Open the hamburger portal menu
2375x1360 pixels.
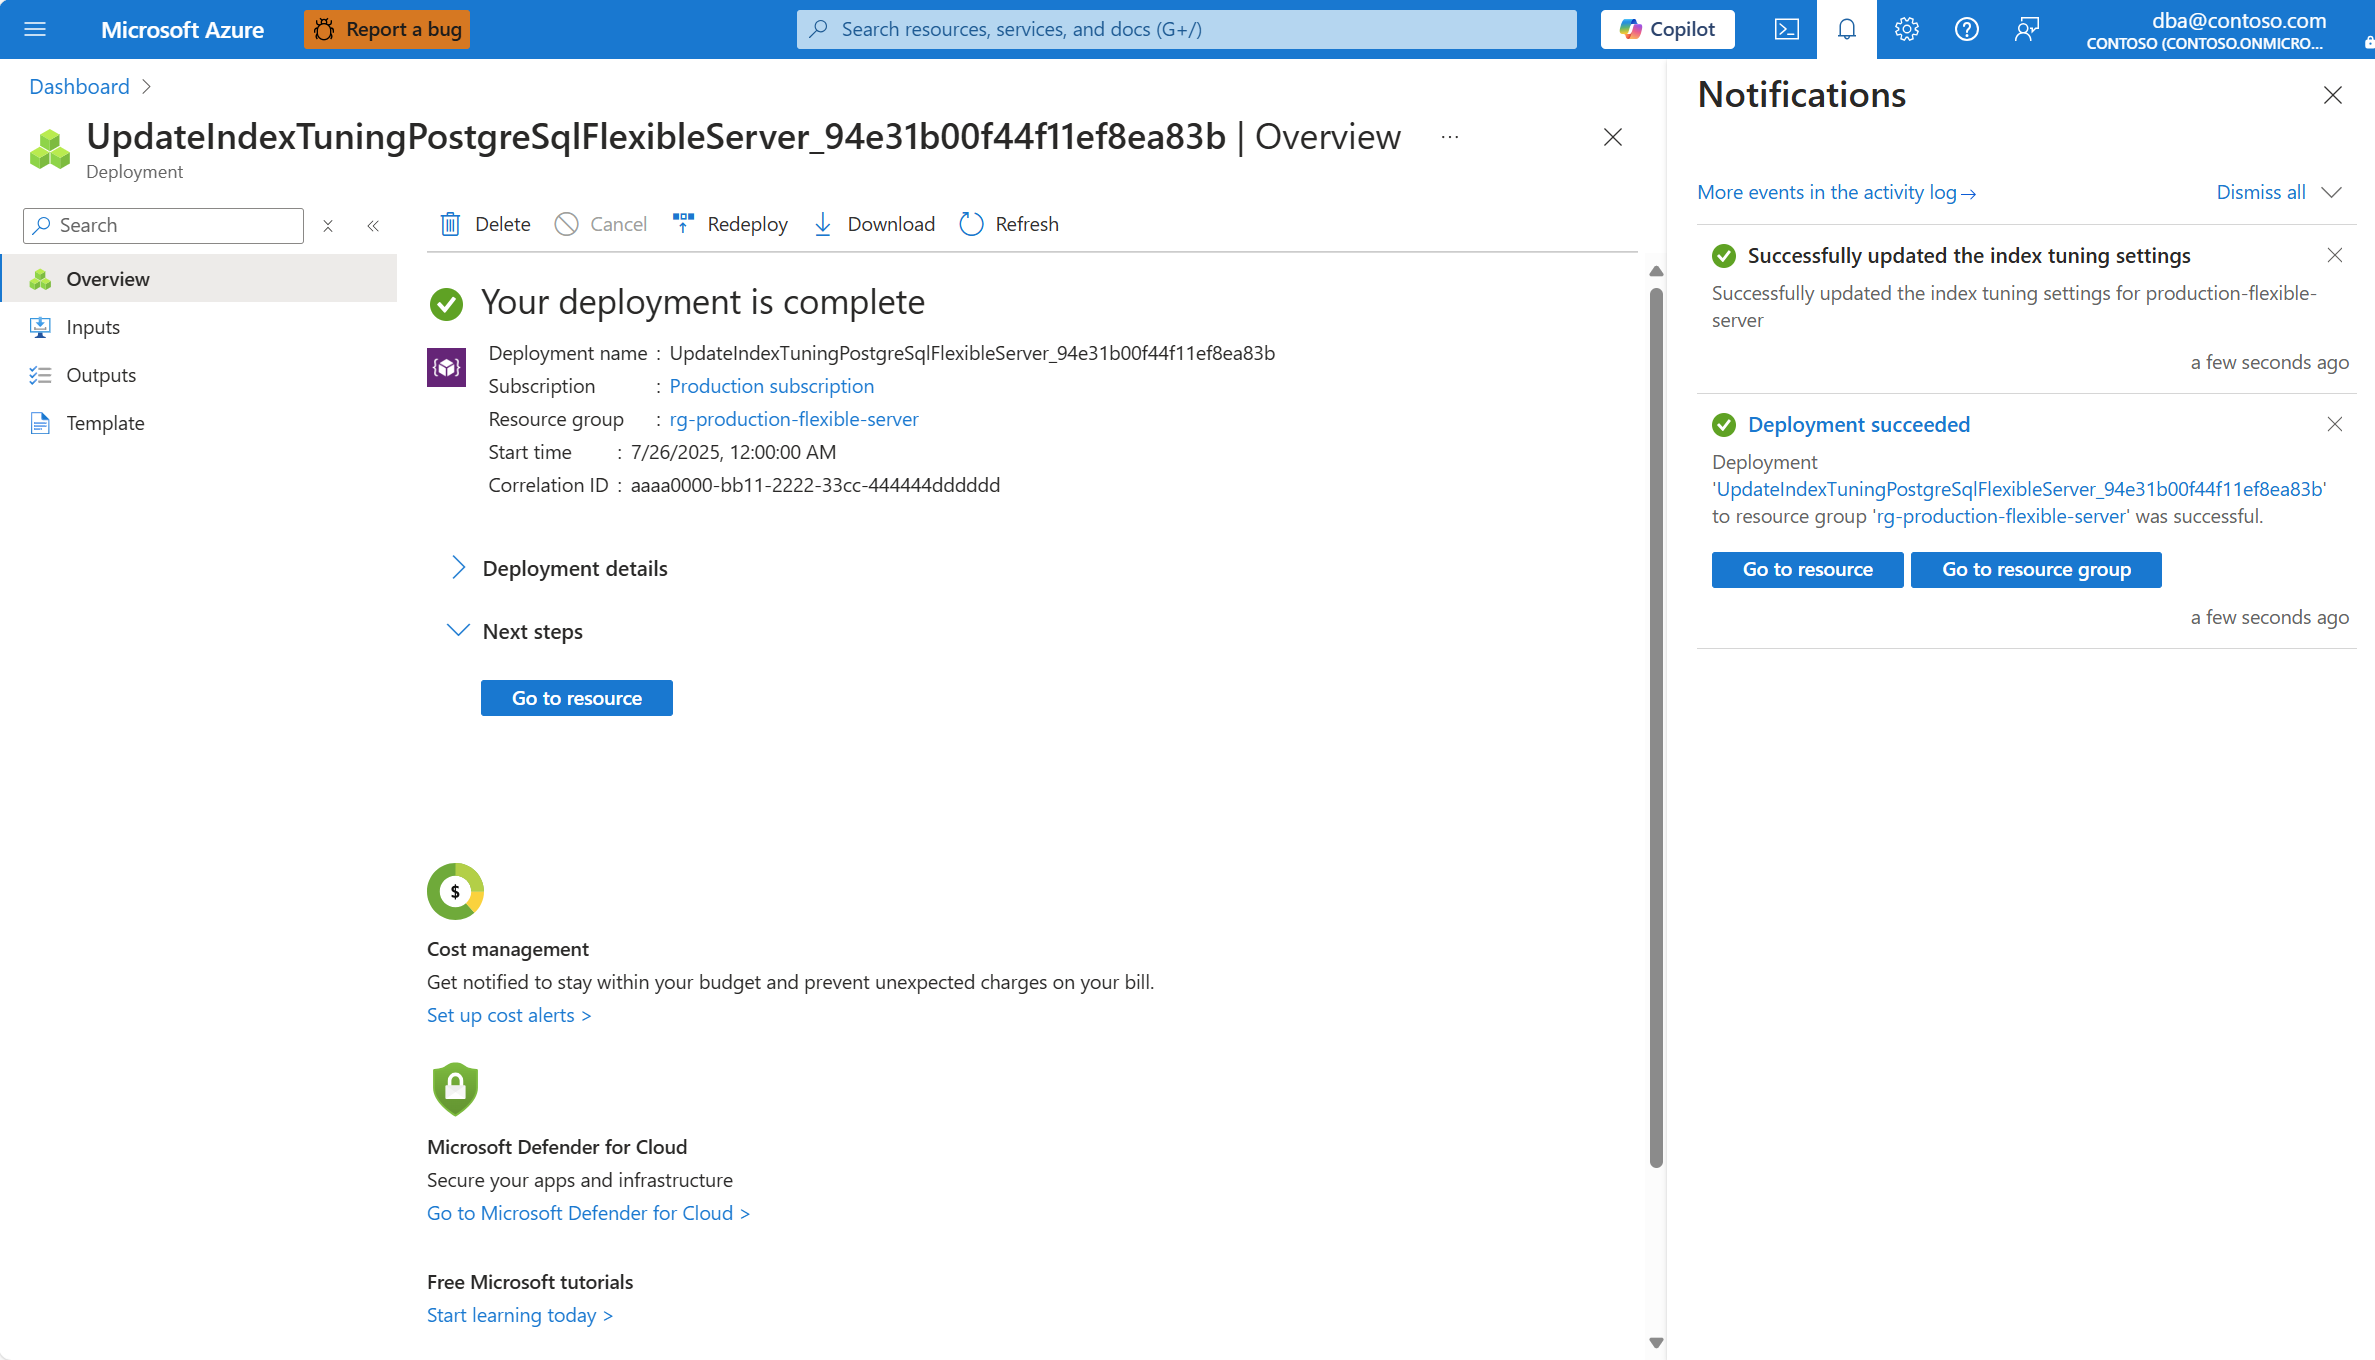click(x=35, y=29)
